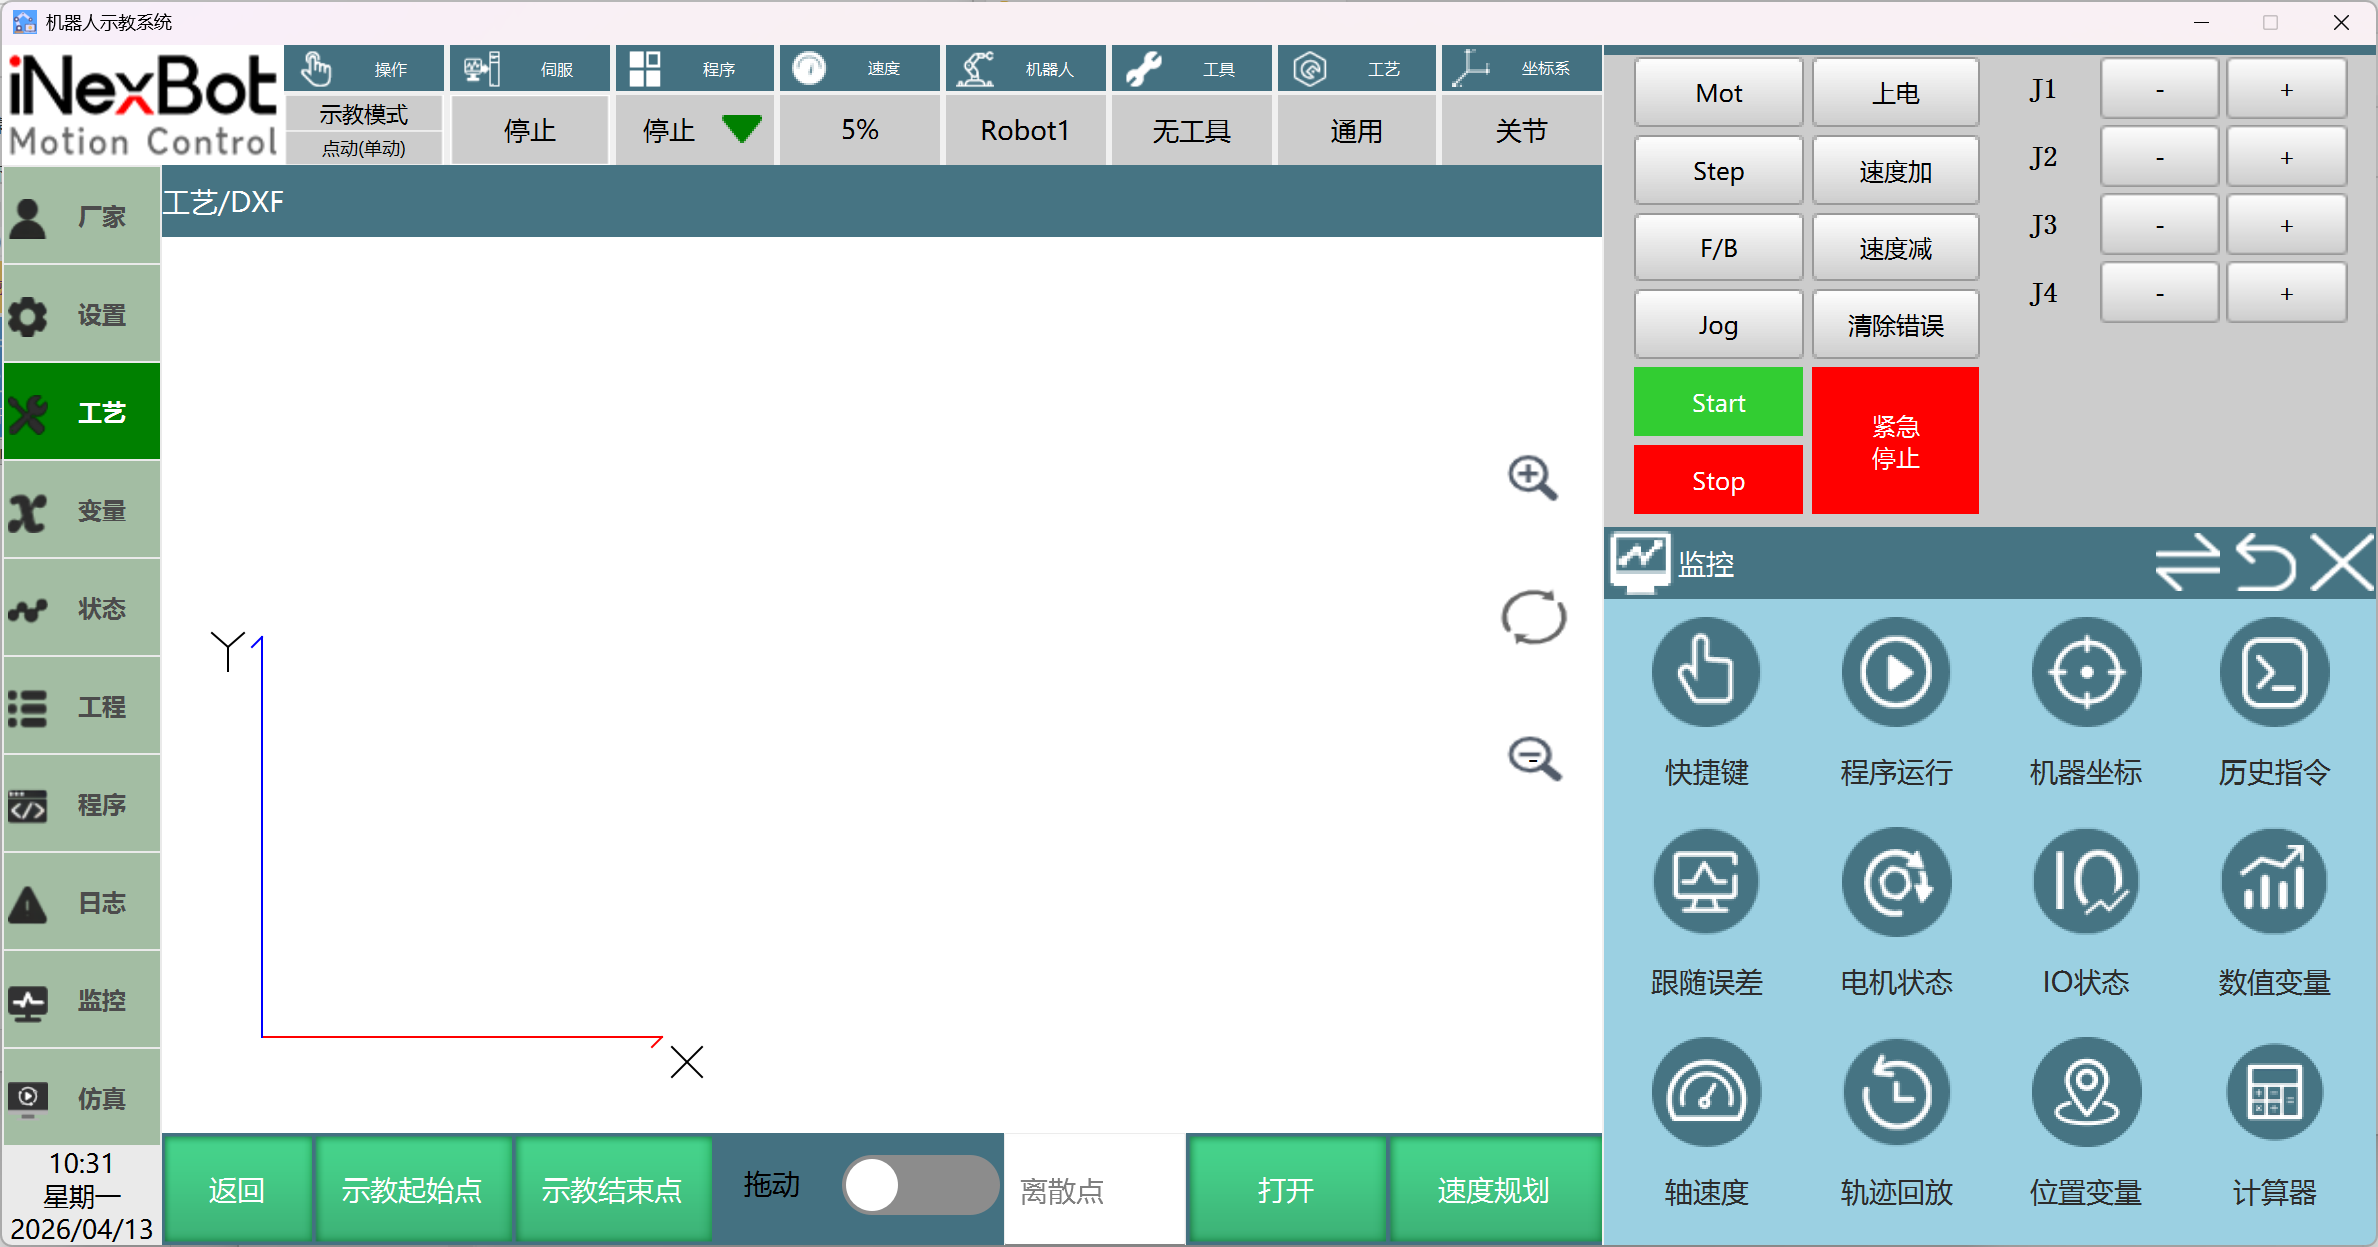Open the 轨迹回放 trajectory playback icon
The height and width of the screenshot is (1247, 2378).
point(1895,1093)
